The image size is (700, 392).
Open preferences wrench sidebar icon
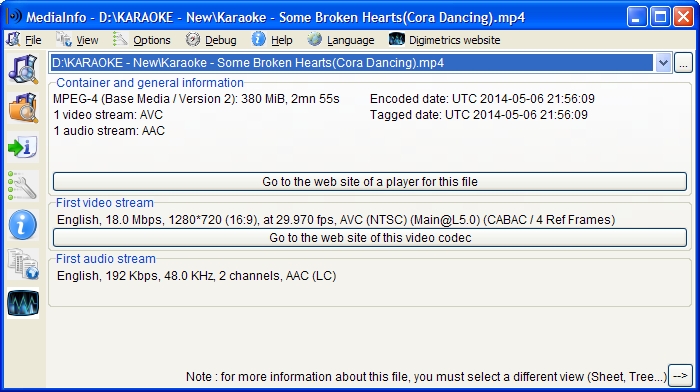[23, 186]
